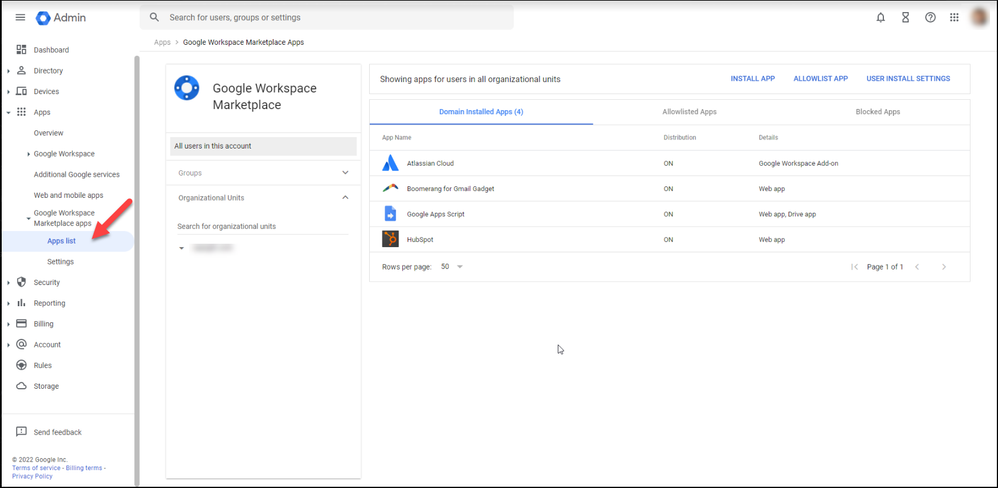This screenshot has height=488, width=998.
Task: Click the Billing card icon
Action: pos(21,323)
